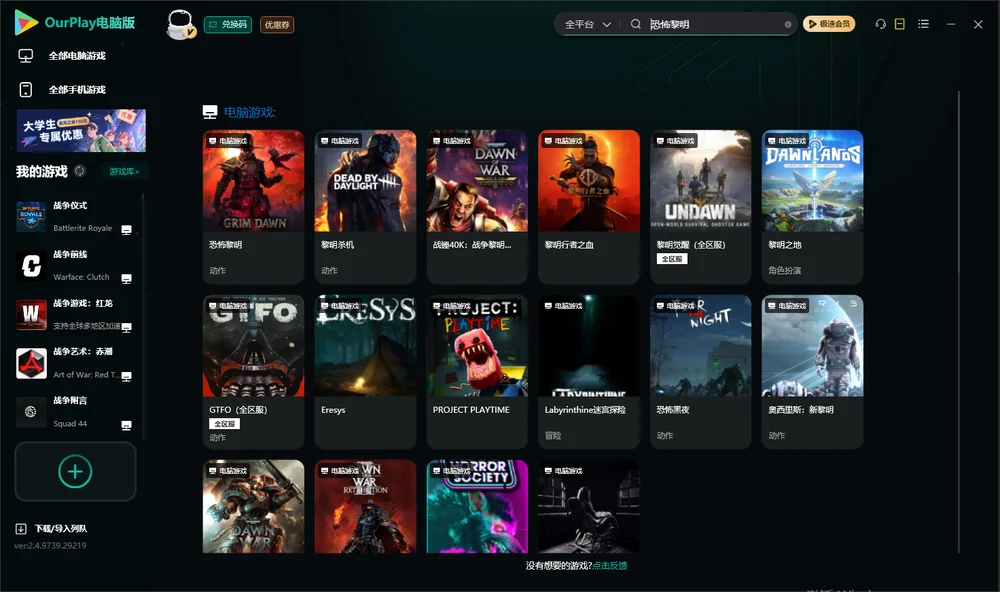1000x592 pixels.
Task: Select 战争附言 Squad 44 in my games
Action: click(x=75, y=412)
